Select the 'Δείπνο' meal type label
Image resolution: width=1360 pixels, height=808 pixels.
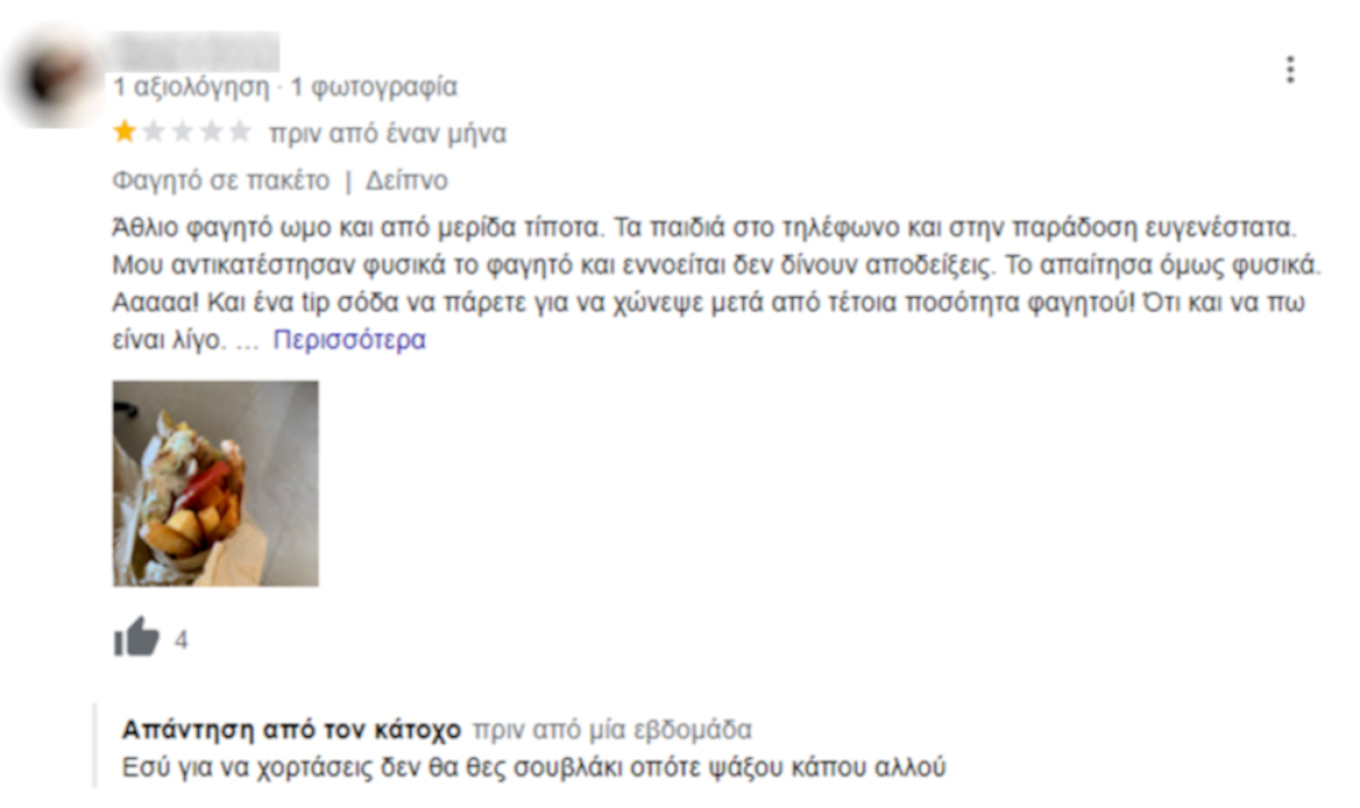tap(406, 181)
